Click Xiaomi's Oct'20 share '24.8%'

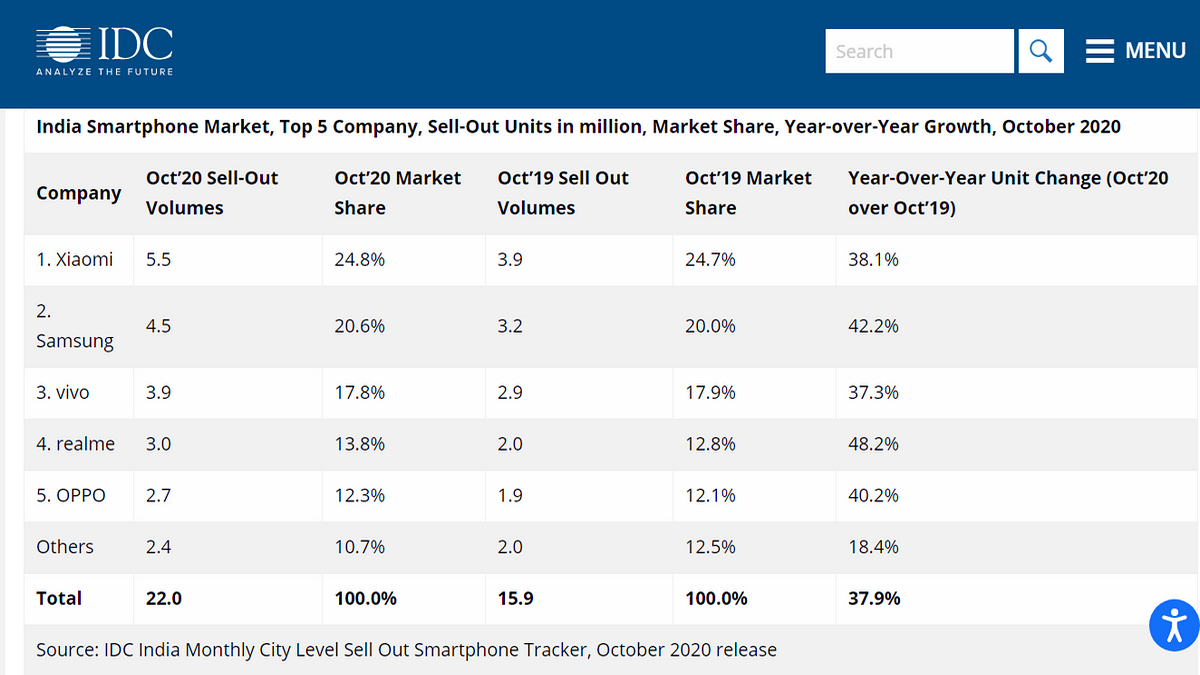pyautogui.click(x=360, y=260)
